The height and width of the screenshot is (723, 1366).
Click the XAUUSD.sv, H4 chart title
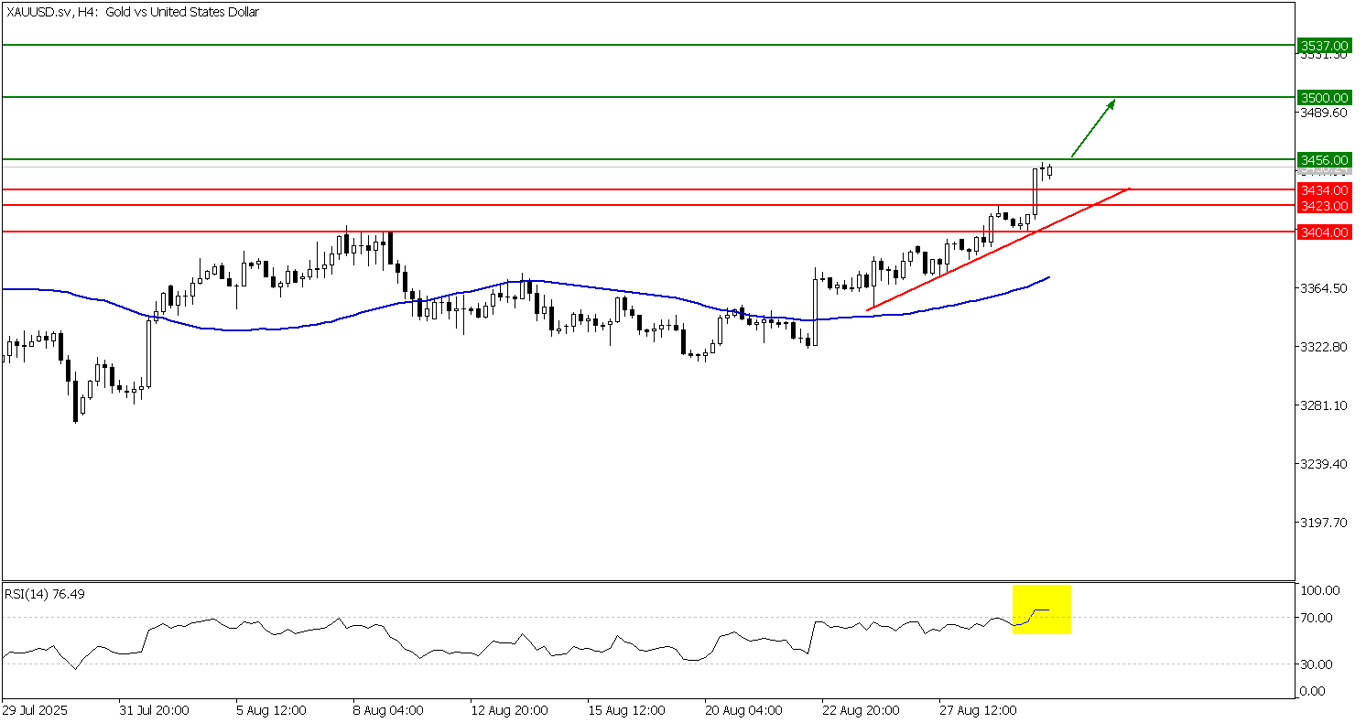(132, 12)
